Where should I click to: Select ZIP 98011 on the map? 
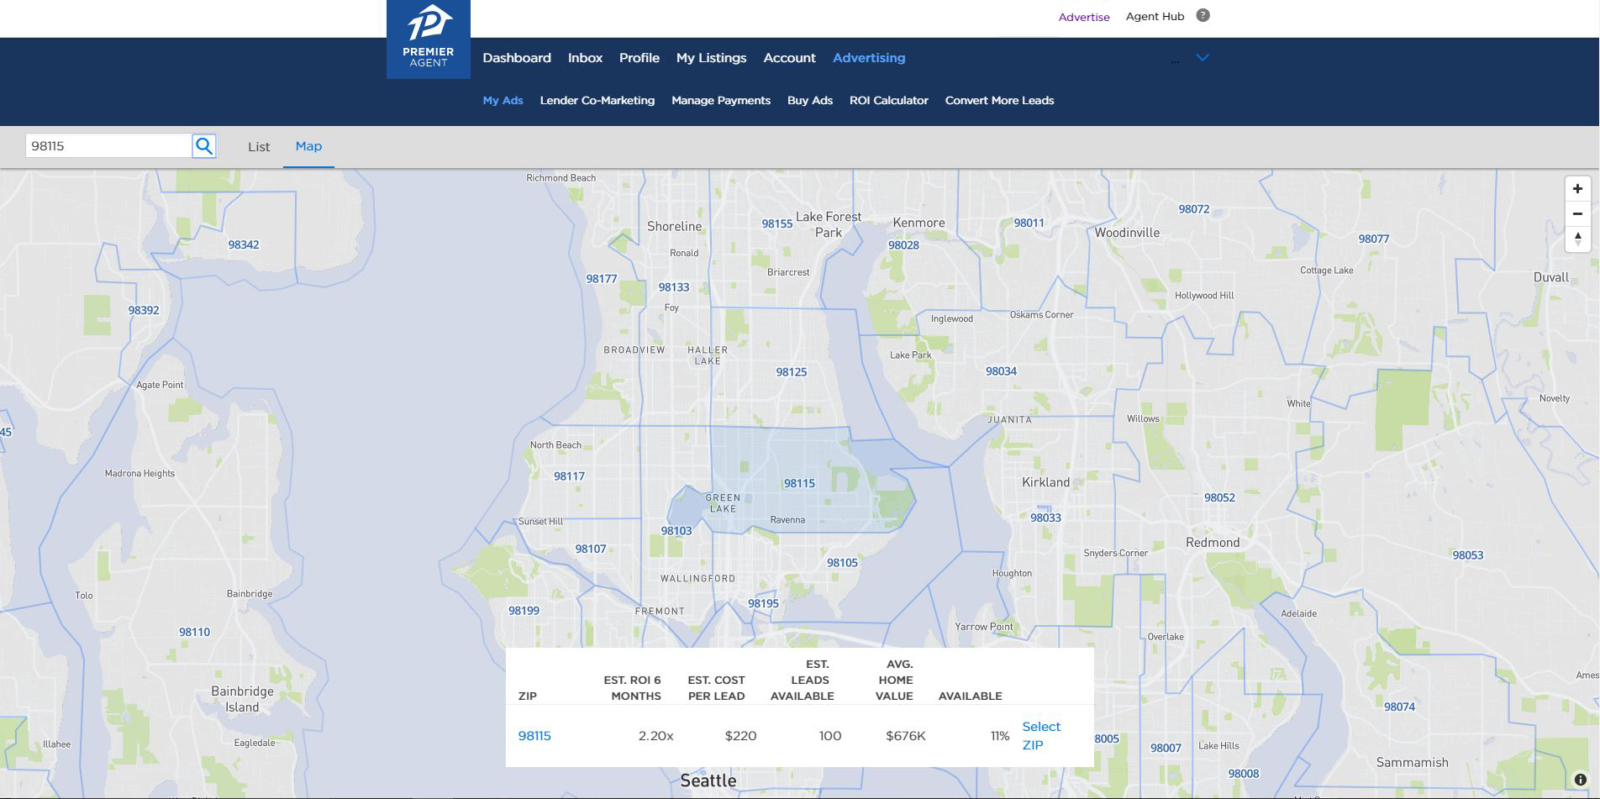1029,224
